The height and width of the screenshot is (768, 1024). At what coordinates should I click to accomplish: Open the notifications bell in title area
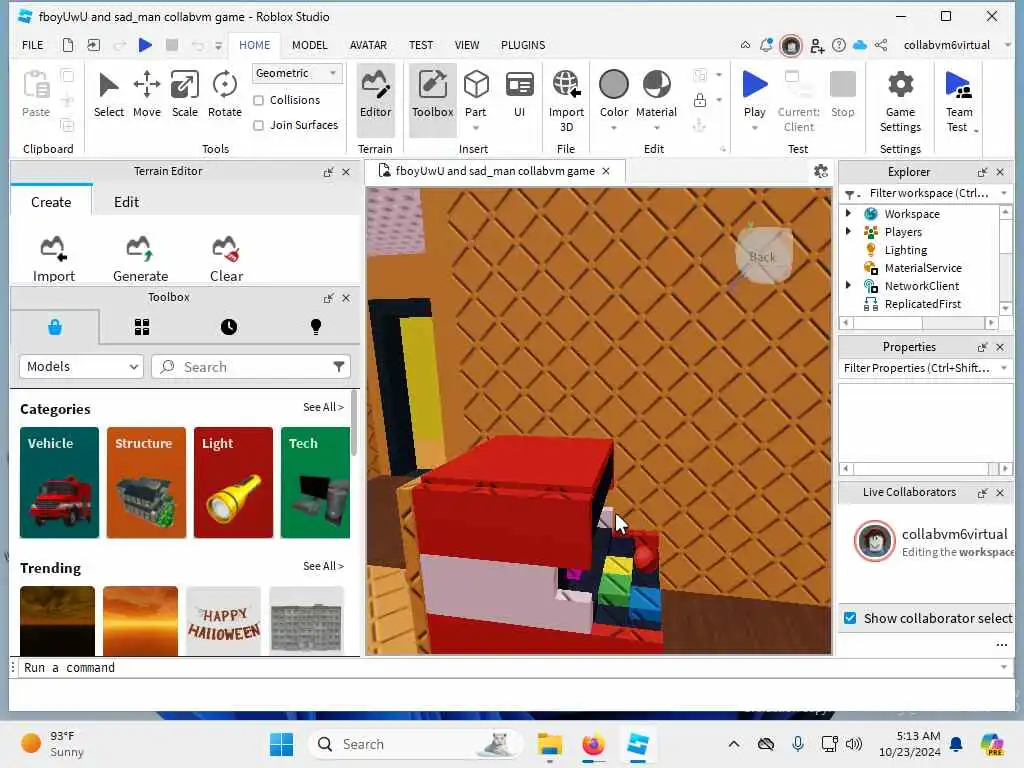(766, 45)
